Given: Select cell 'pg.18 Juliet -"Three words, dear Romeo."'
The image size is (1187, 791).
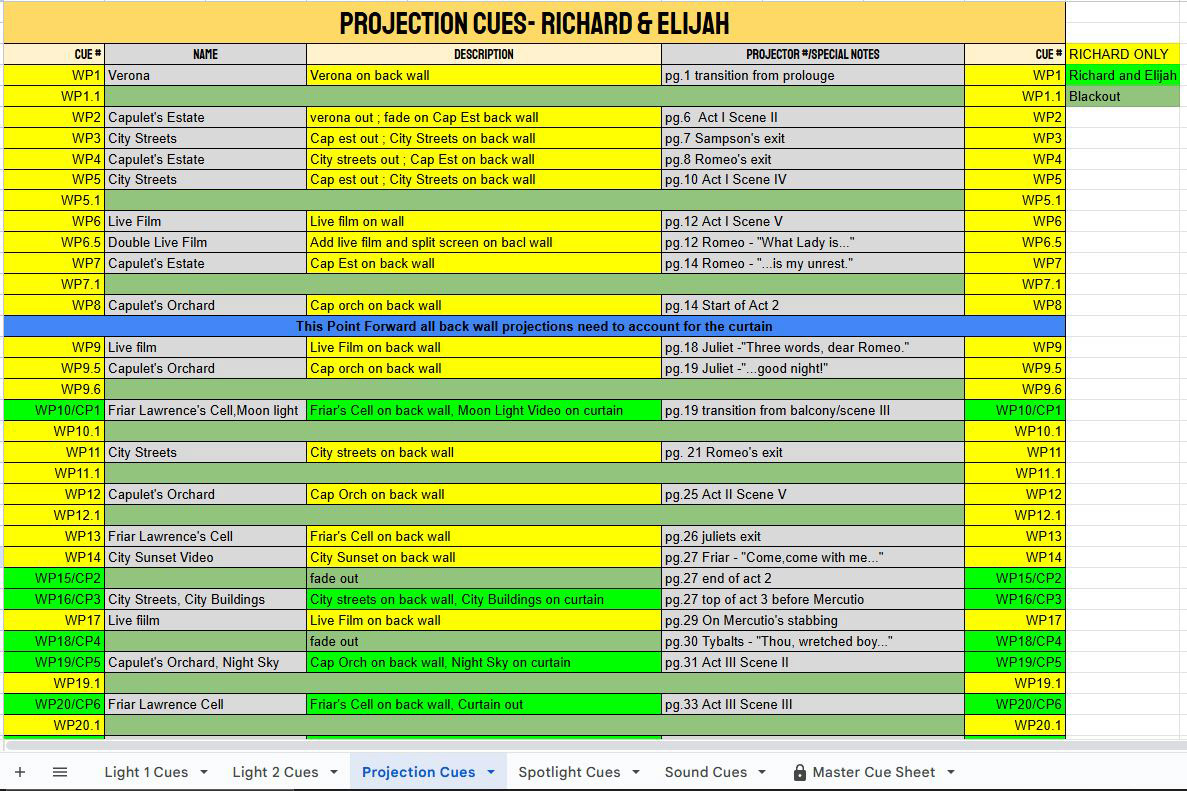Looking at the screenshot, I should (813, 347).
